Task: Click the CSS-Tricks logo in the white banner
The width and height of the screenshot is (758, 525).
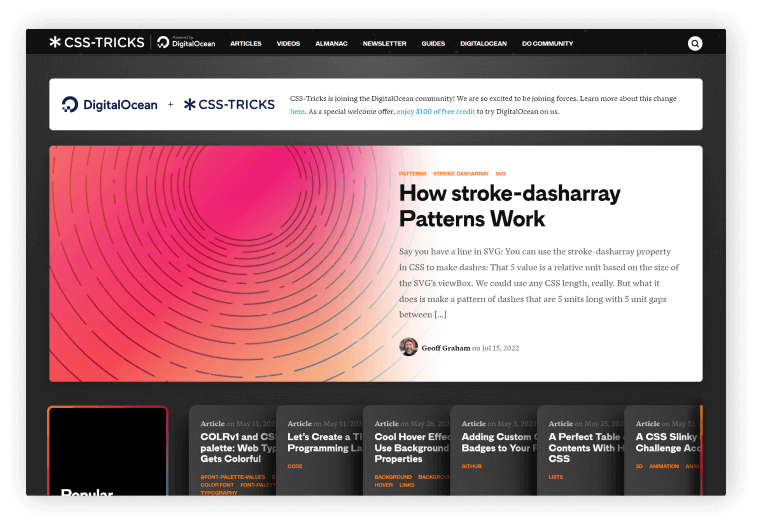Action: [229, 104]
